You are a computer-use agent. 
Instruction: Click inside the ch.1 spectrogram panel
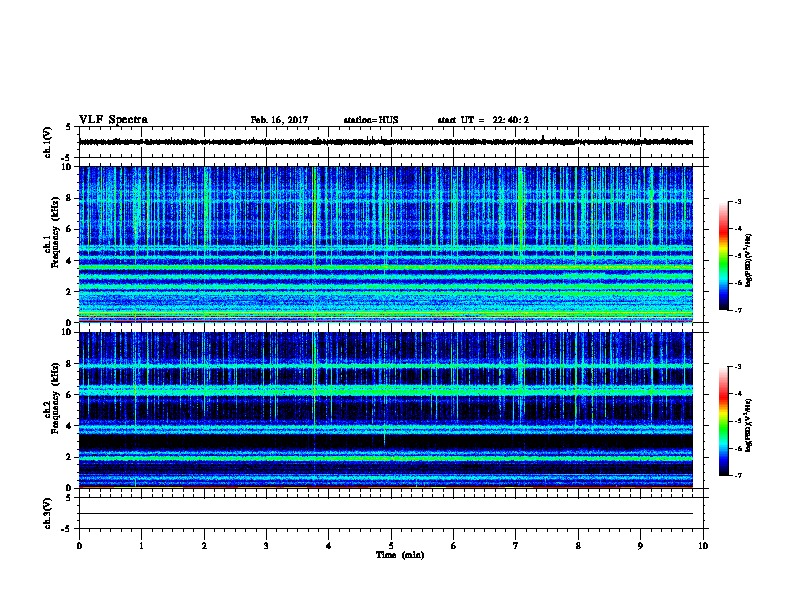pos(386,244)
